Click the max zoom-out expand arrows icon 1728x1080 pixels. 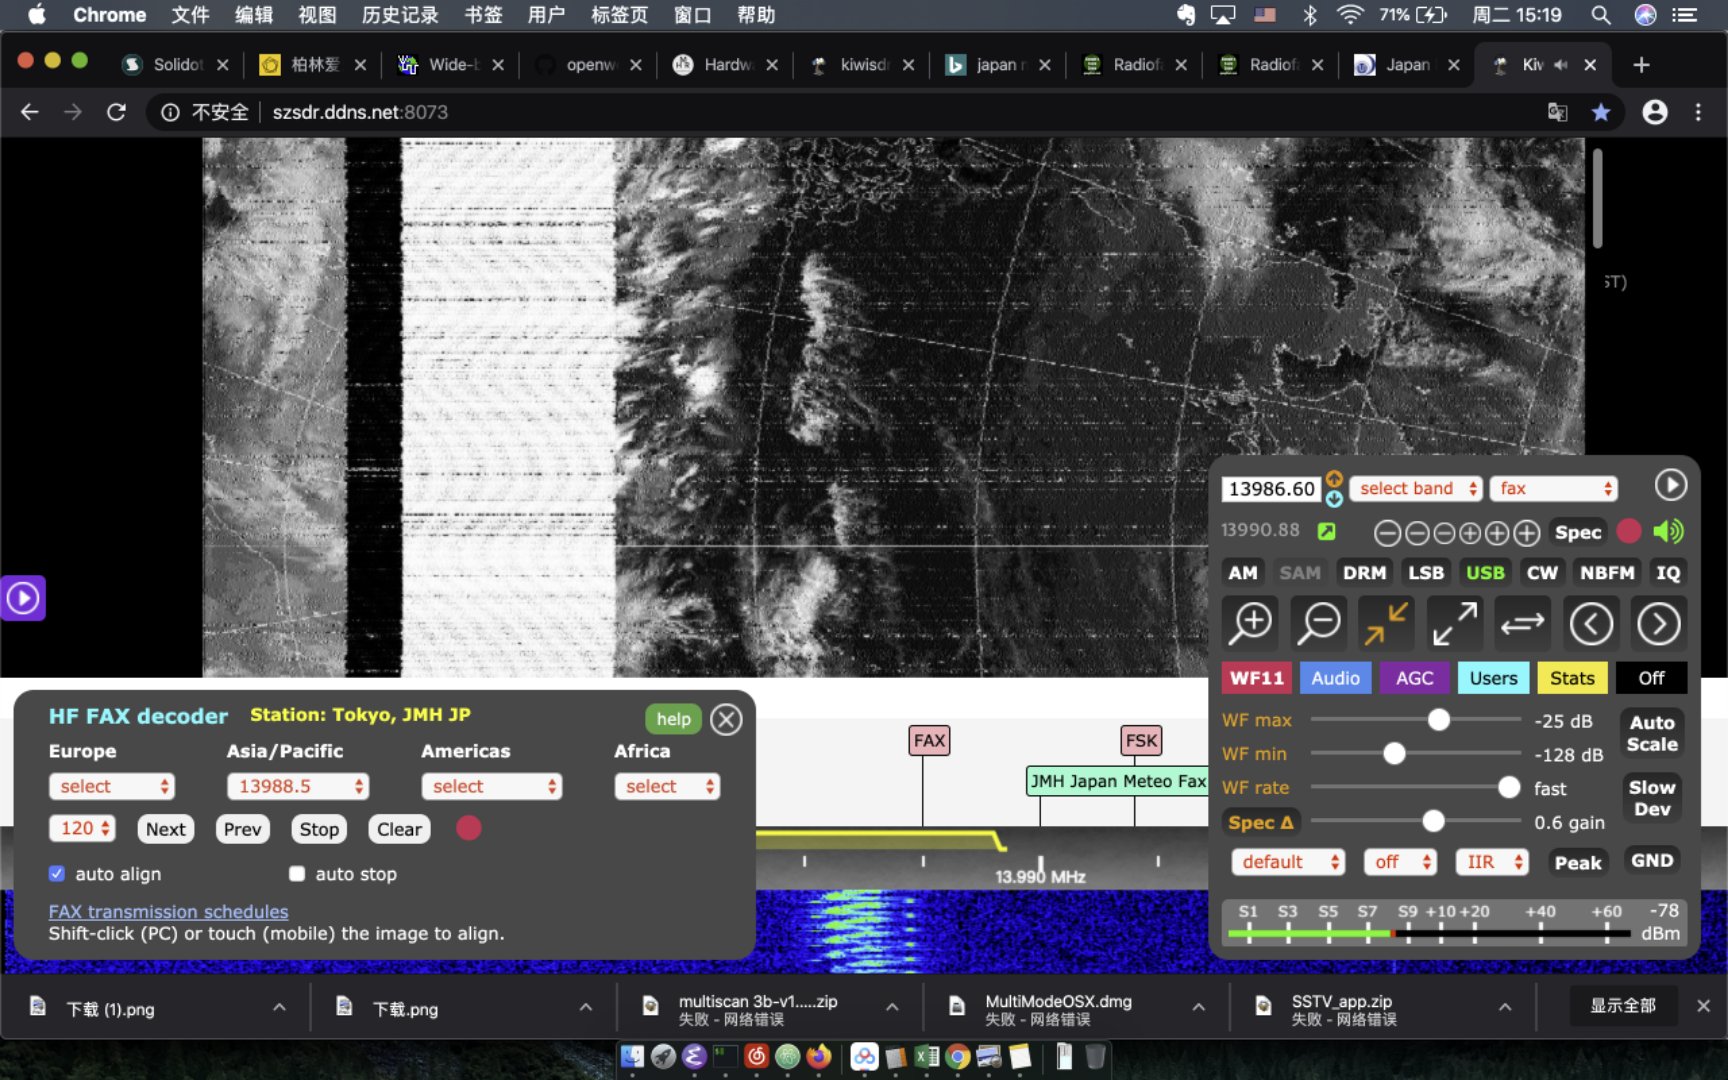click(x=1454, y=623)
